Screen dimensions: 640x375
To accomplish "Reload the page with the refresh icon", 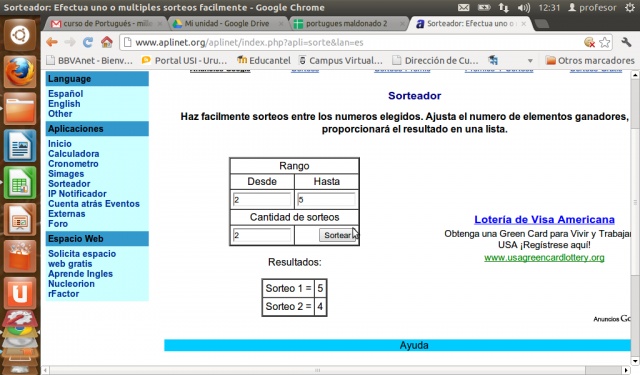I will pos(87,42).
